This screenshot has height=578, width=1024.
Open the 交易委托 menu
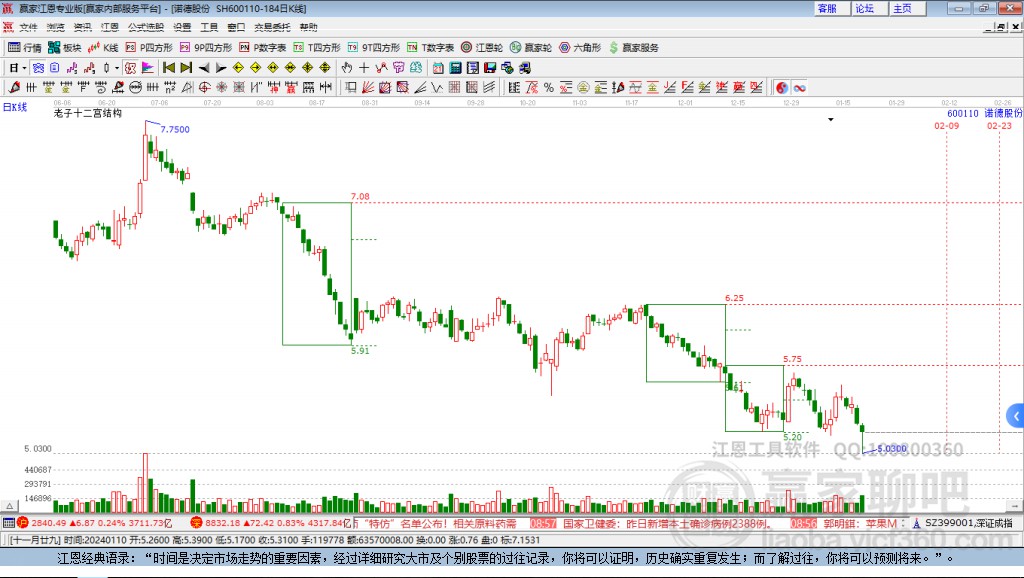click(x=272, y=27)
